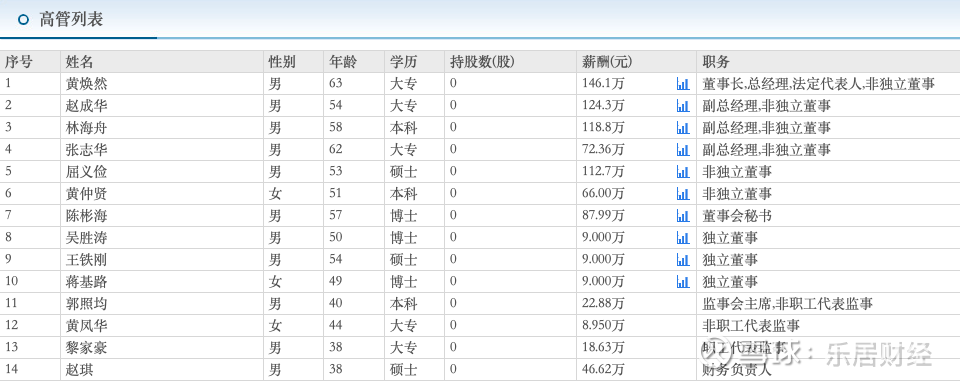
Task: Click the 薪酬(元) column header
Action: coord(607,62)
